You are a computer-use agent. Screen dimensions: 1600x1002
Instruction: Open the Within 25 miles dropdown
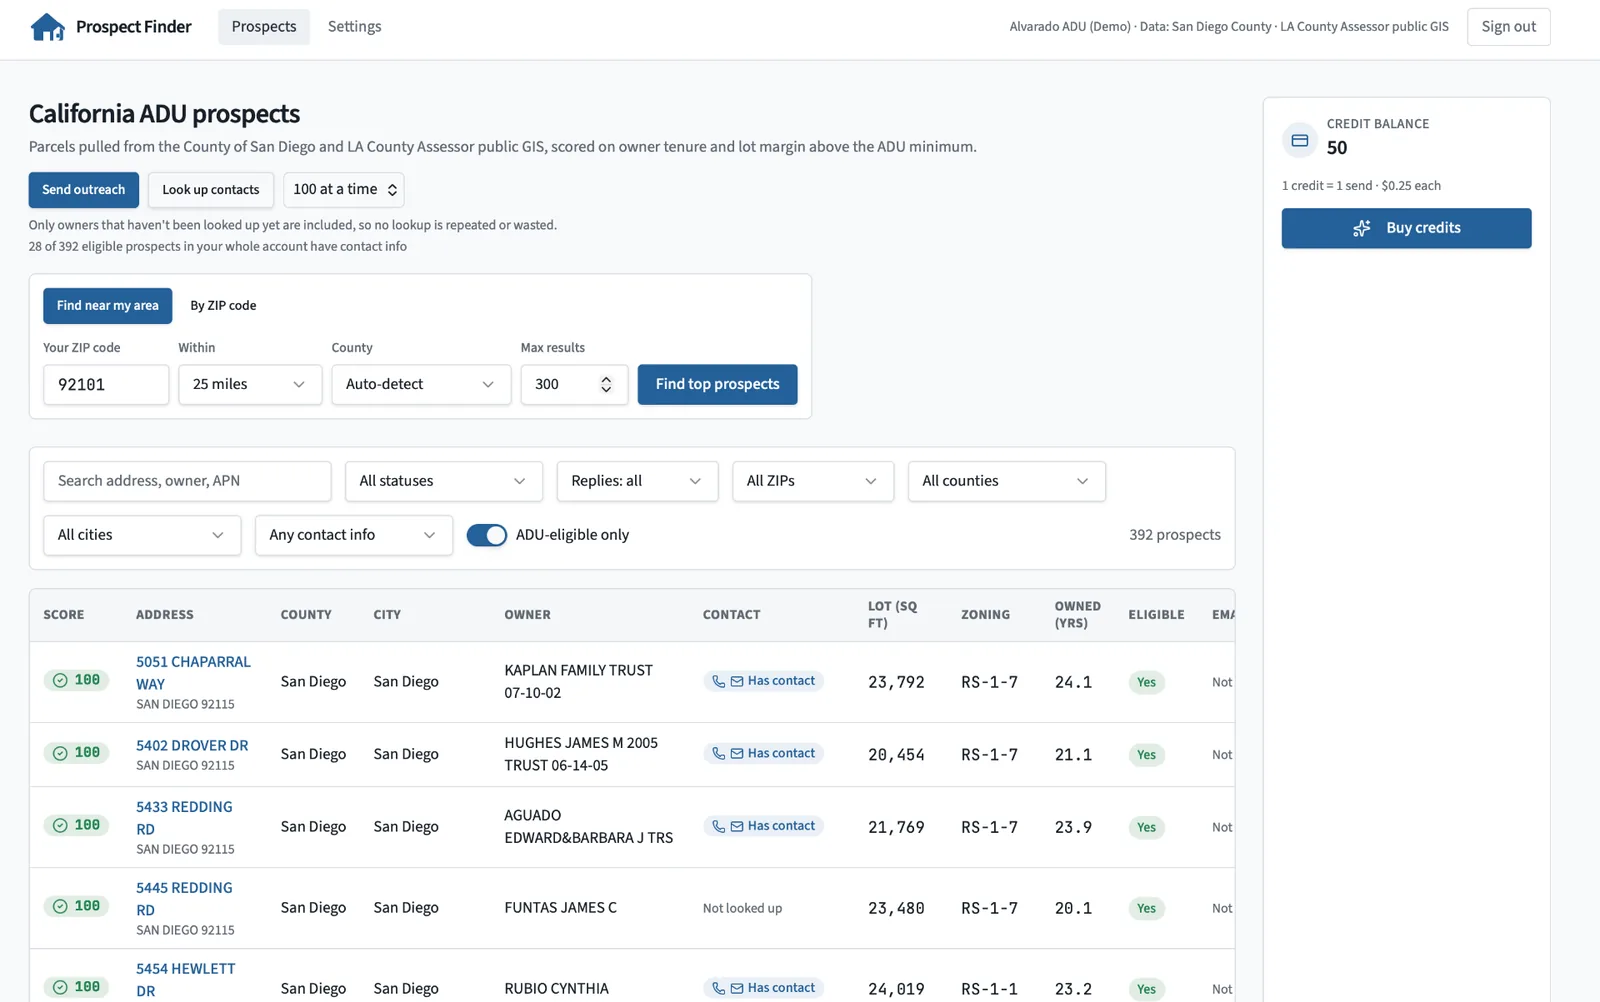tap(250, 384)
